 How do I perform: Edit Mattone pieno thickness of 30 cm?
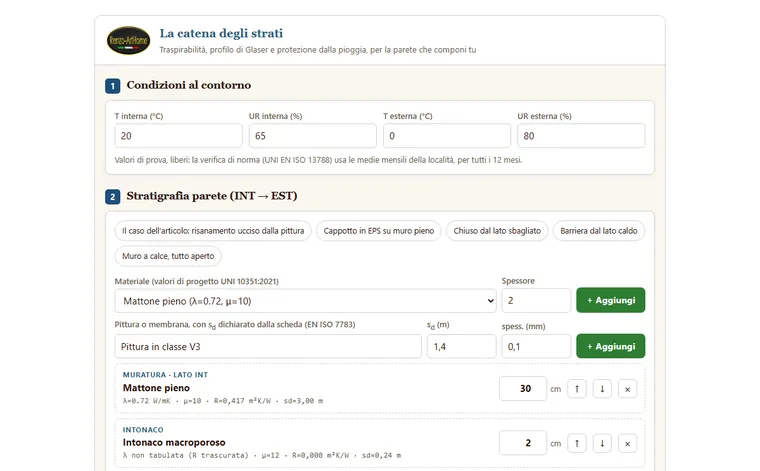pyautogui.click(x=523, y=389)
